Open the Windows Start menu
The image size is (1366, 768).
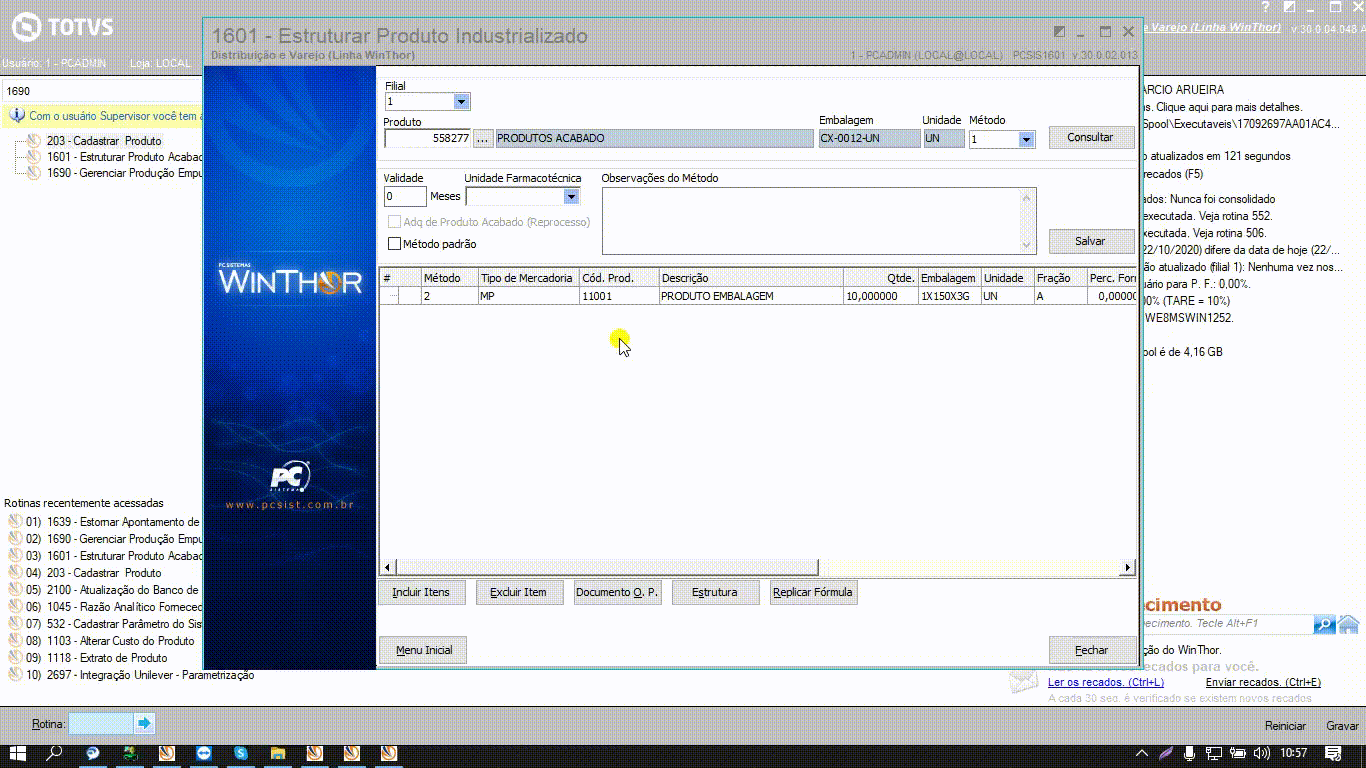[17, 753]
